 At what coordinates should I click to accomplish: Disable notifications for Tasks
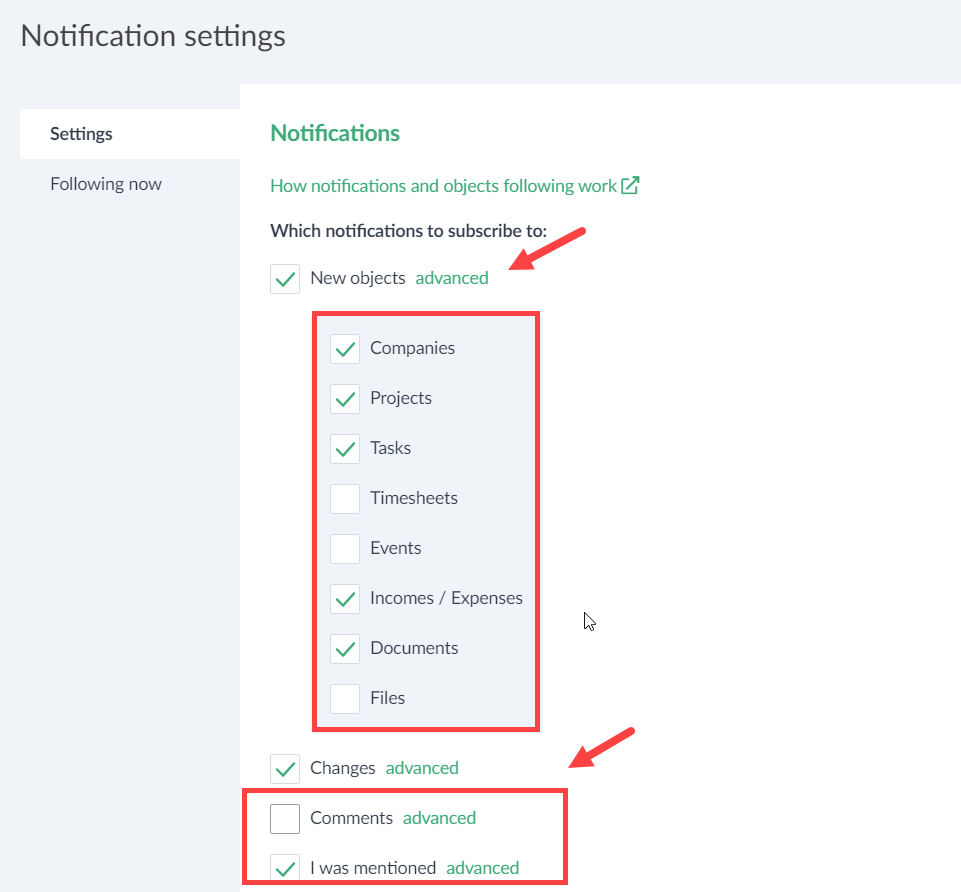[345, 448]
